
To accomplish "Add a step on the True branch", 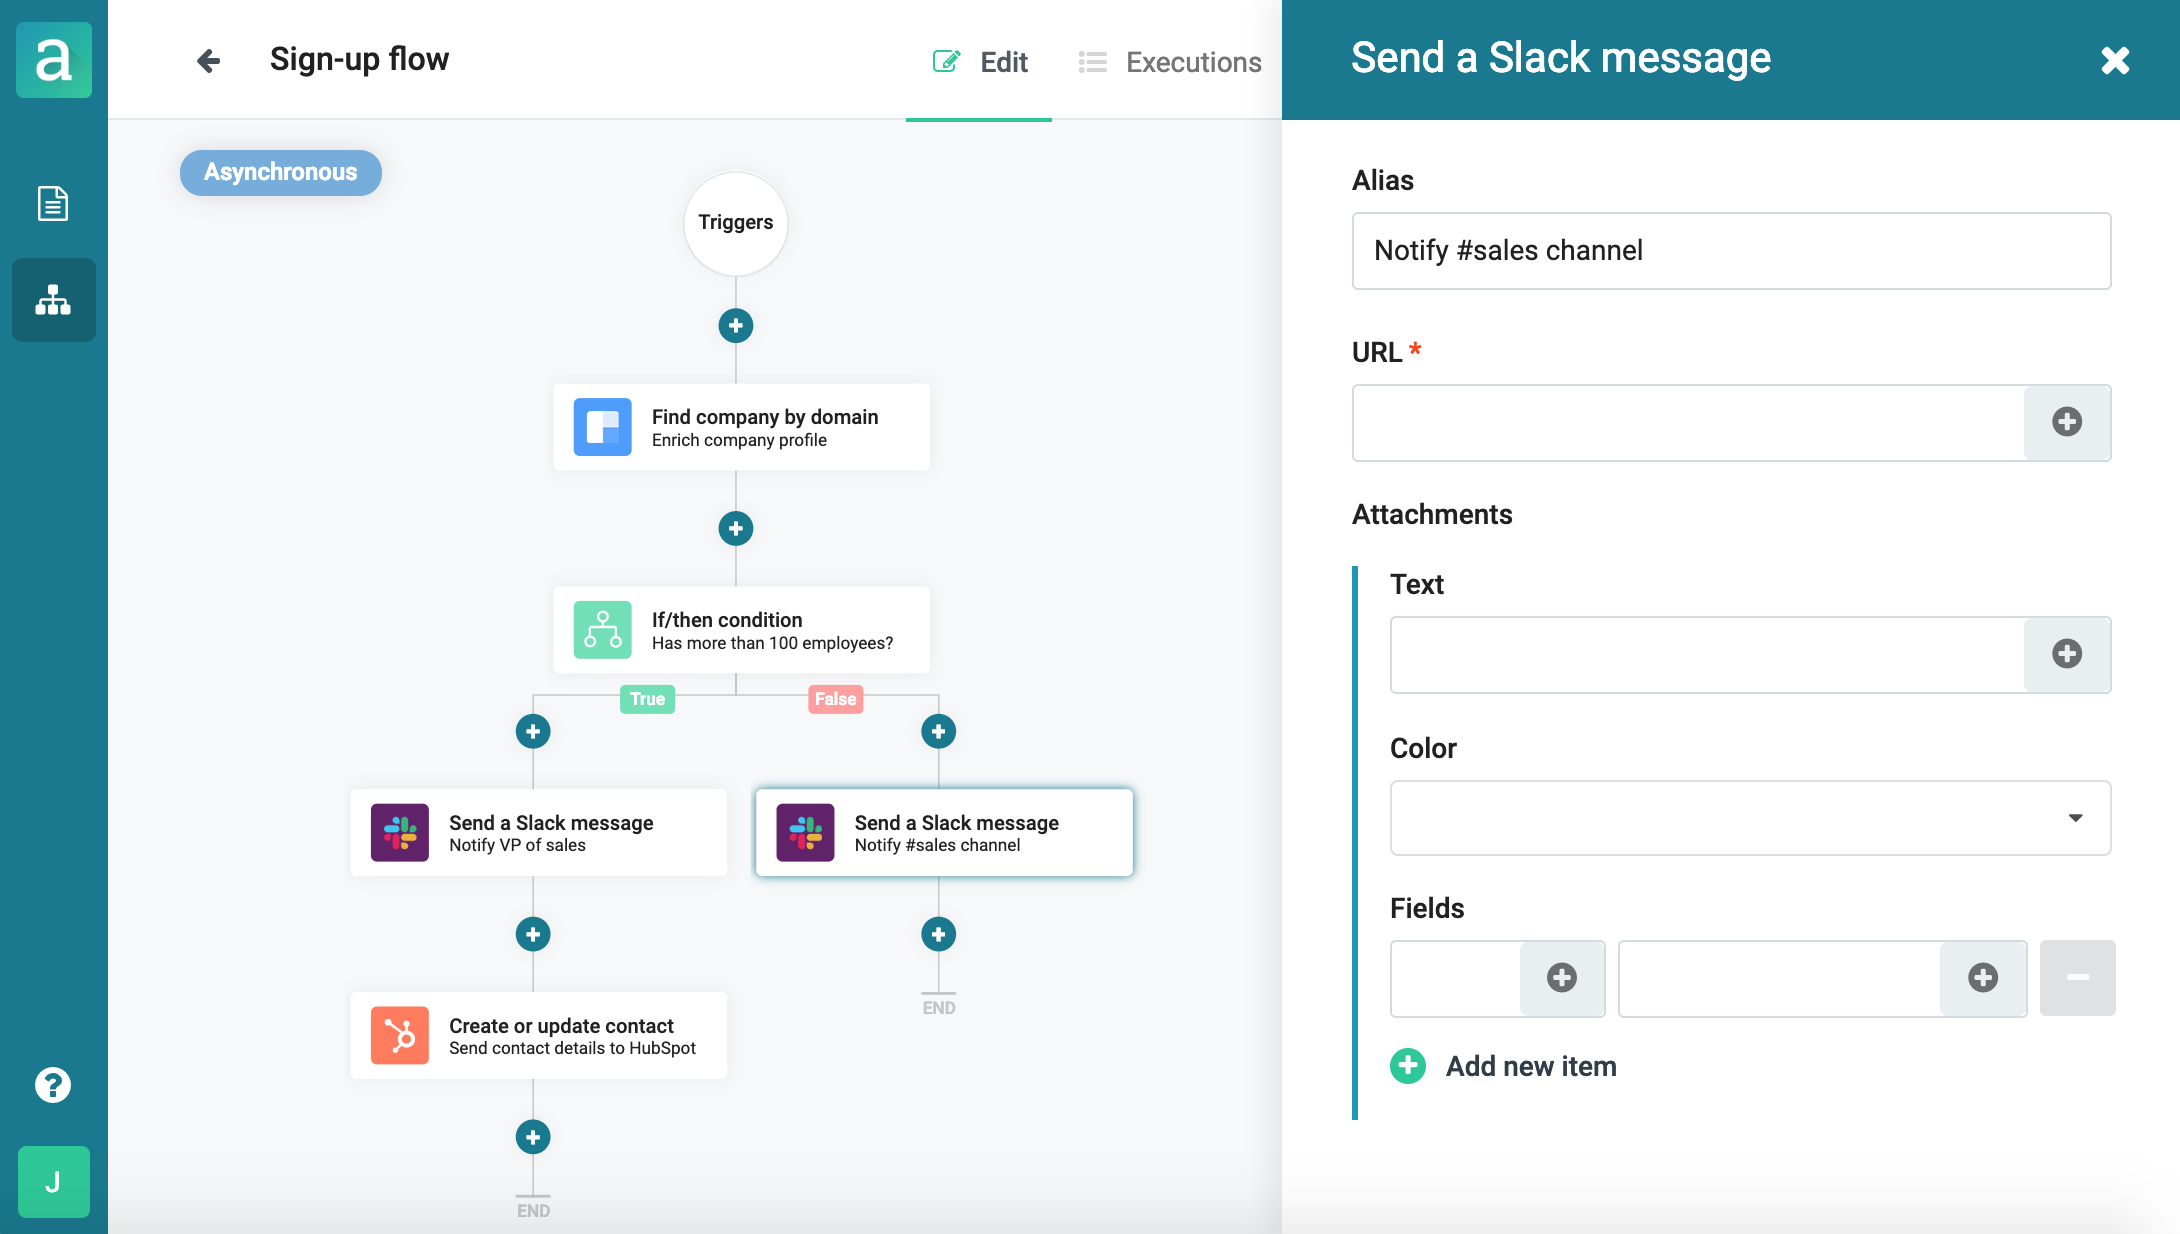I will click(x=533, y=731).
